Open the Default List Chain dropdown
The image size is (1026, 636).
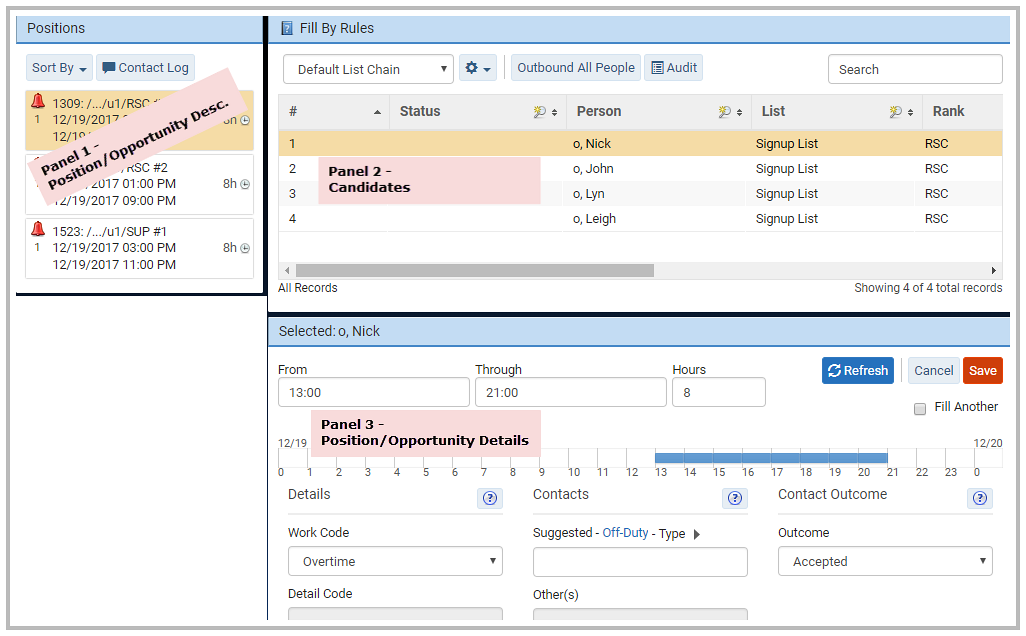tap(368, 69)
